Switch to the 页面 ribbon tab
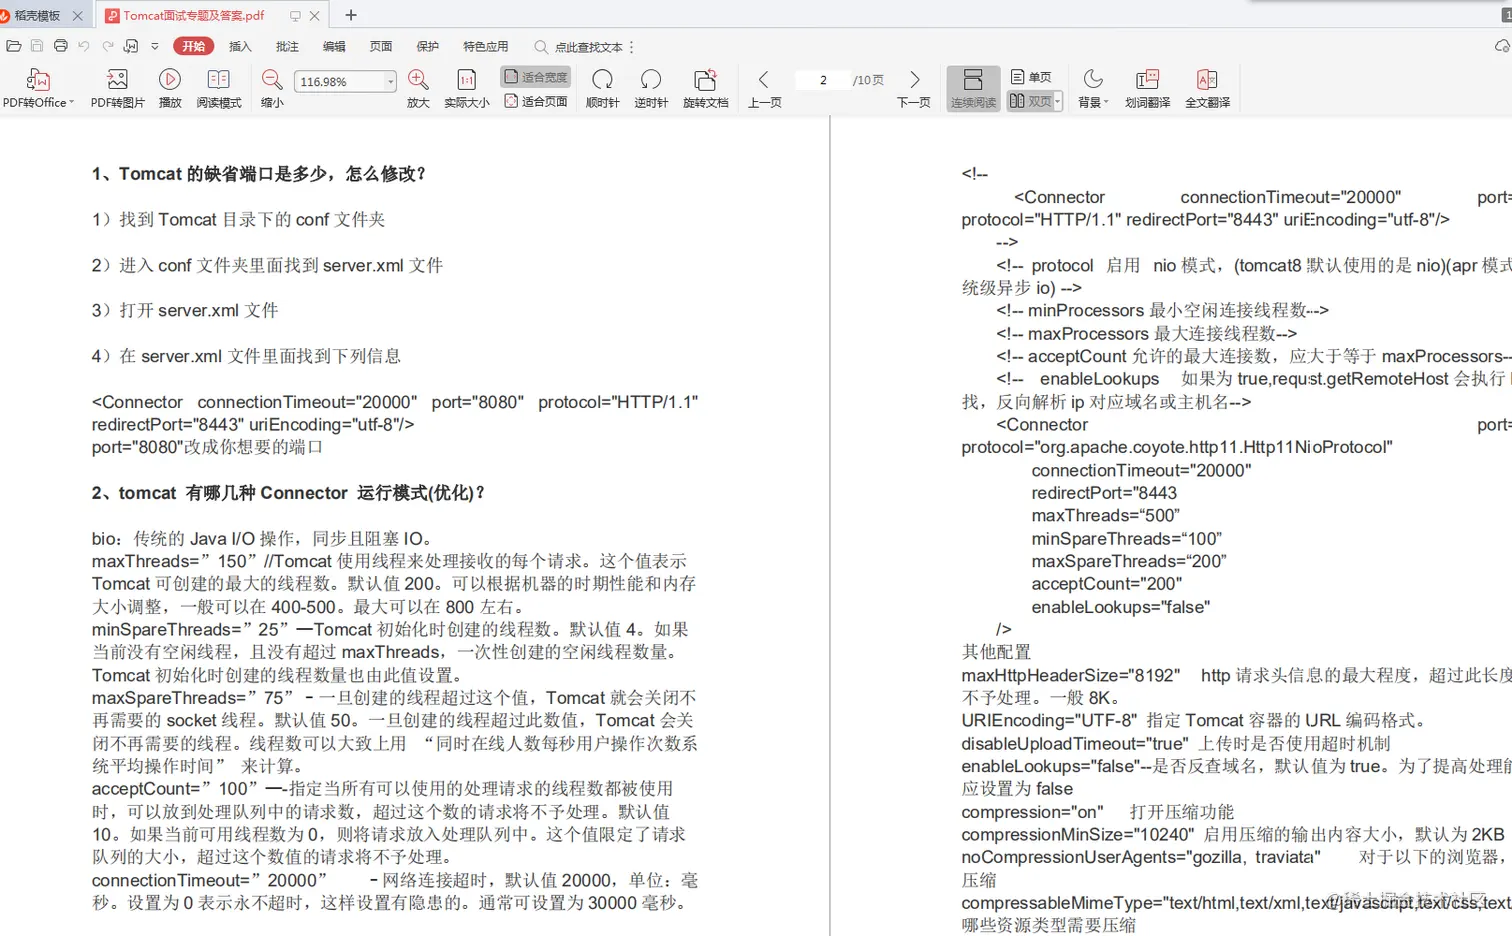The image size is (1512, 936). [x=381, y=46]
